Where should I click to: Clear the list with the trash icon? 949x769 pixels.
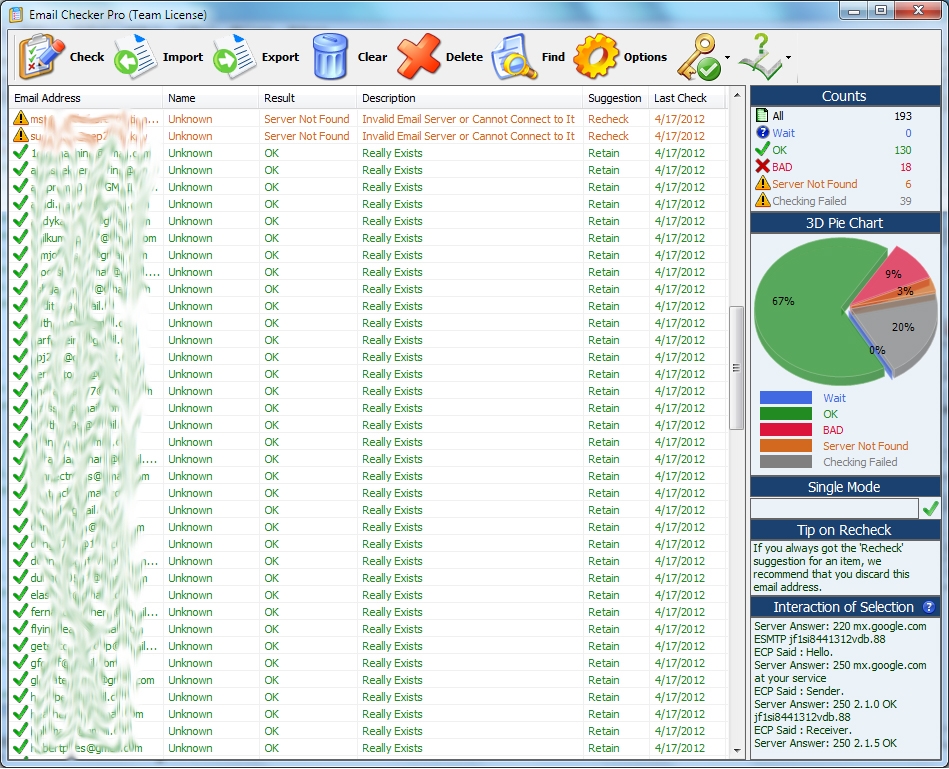coord(330,57)
